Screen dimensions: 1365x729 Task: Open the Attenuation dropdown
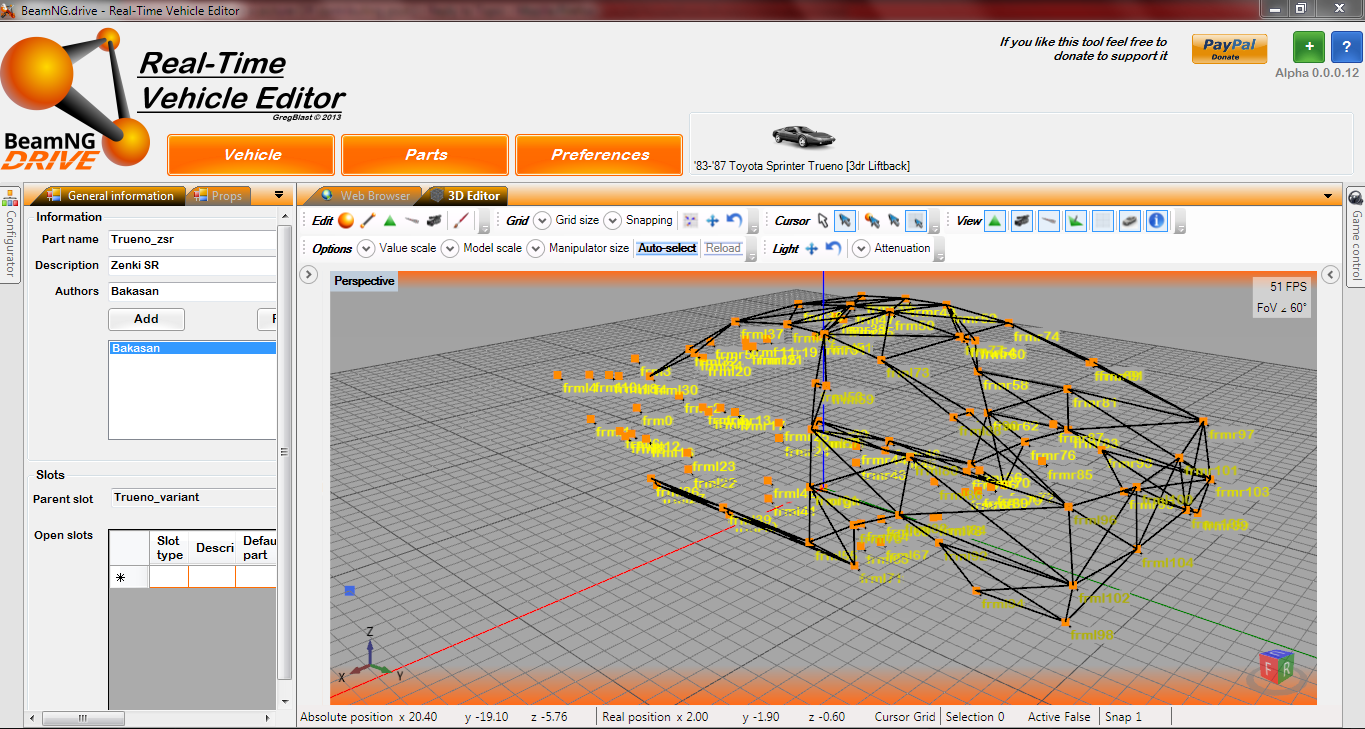tap(861, 248)
